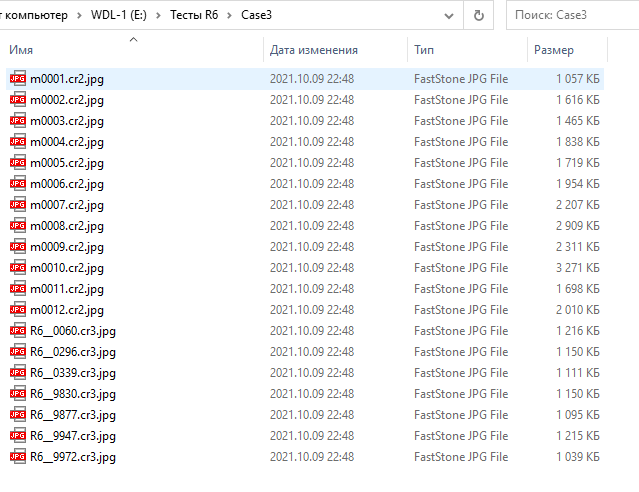Sort by the Дата изменения column header

tap(313, 50)
